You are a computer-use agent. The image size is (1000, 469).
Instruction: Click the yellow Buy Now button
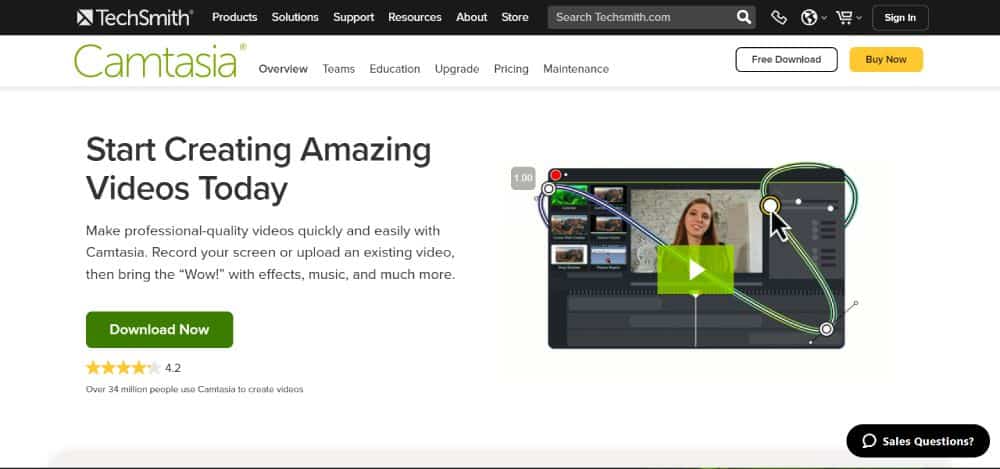[x=886, y=59]
